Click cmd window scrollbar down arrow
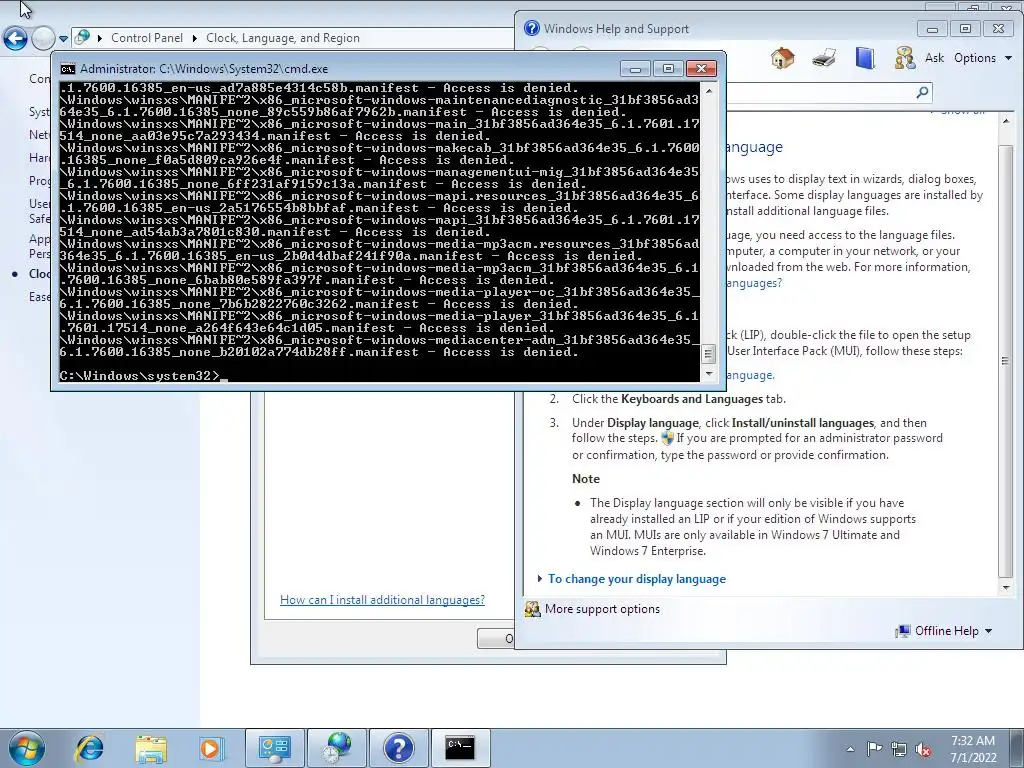The height and width of the screenshot is (768, 1024). tap(709, 374)
